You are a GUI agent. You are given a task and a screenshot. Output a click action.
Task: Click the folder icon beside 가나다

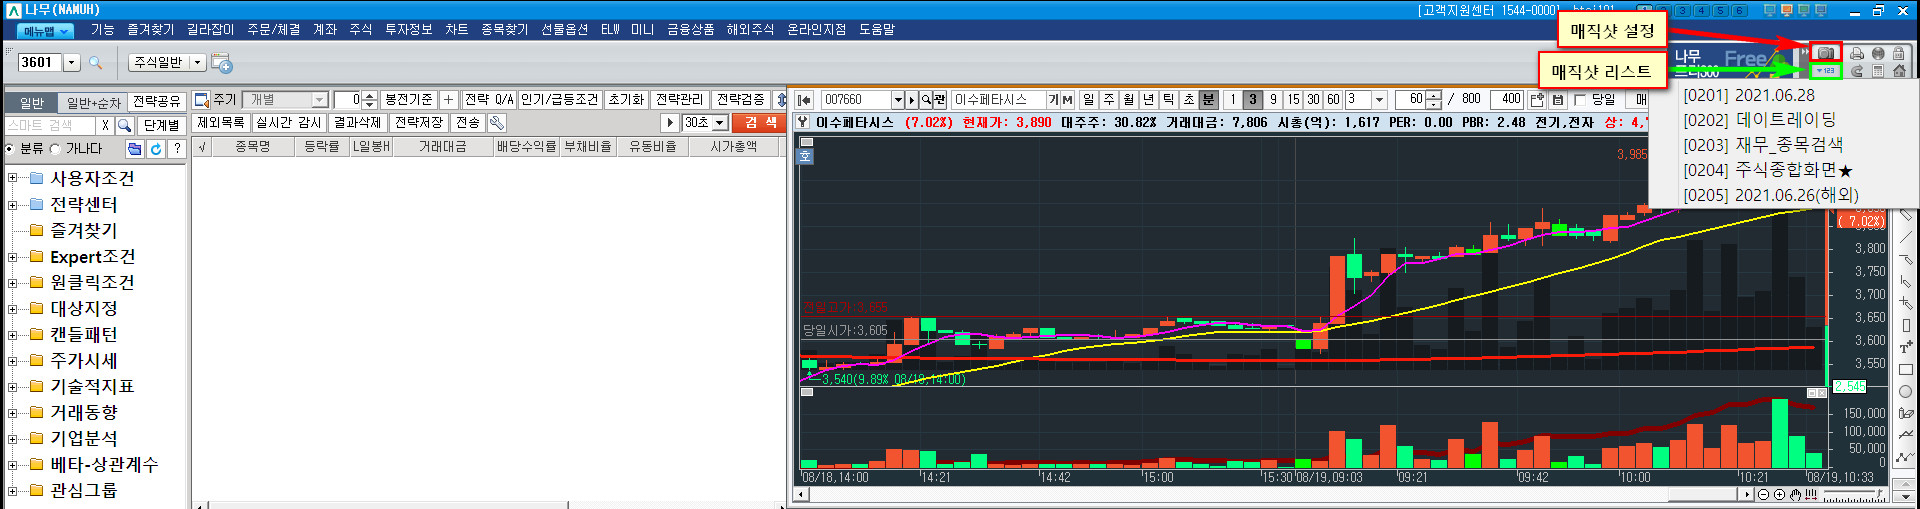coord(135,149)
